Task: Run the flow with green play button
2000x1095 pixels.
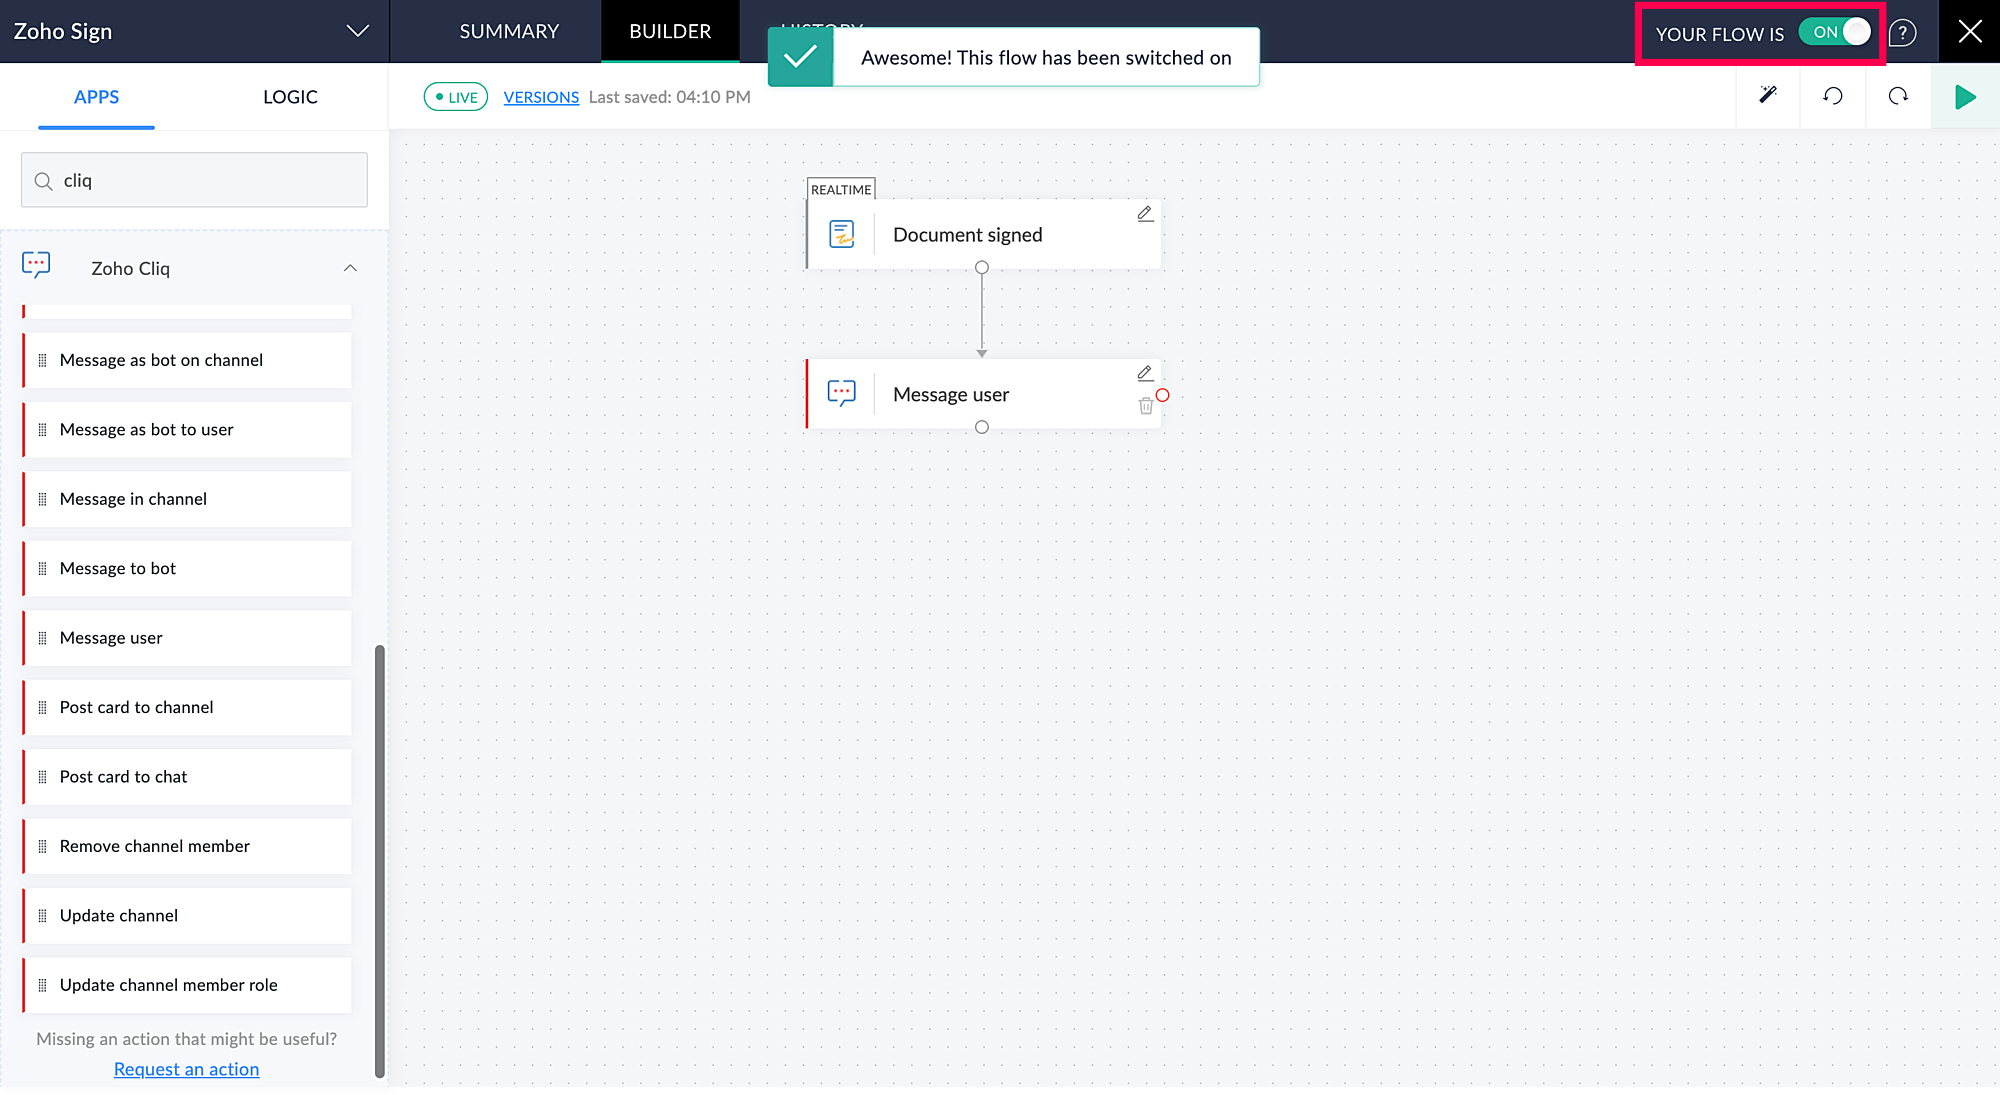Action: tap(1965, 97)
